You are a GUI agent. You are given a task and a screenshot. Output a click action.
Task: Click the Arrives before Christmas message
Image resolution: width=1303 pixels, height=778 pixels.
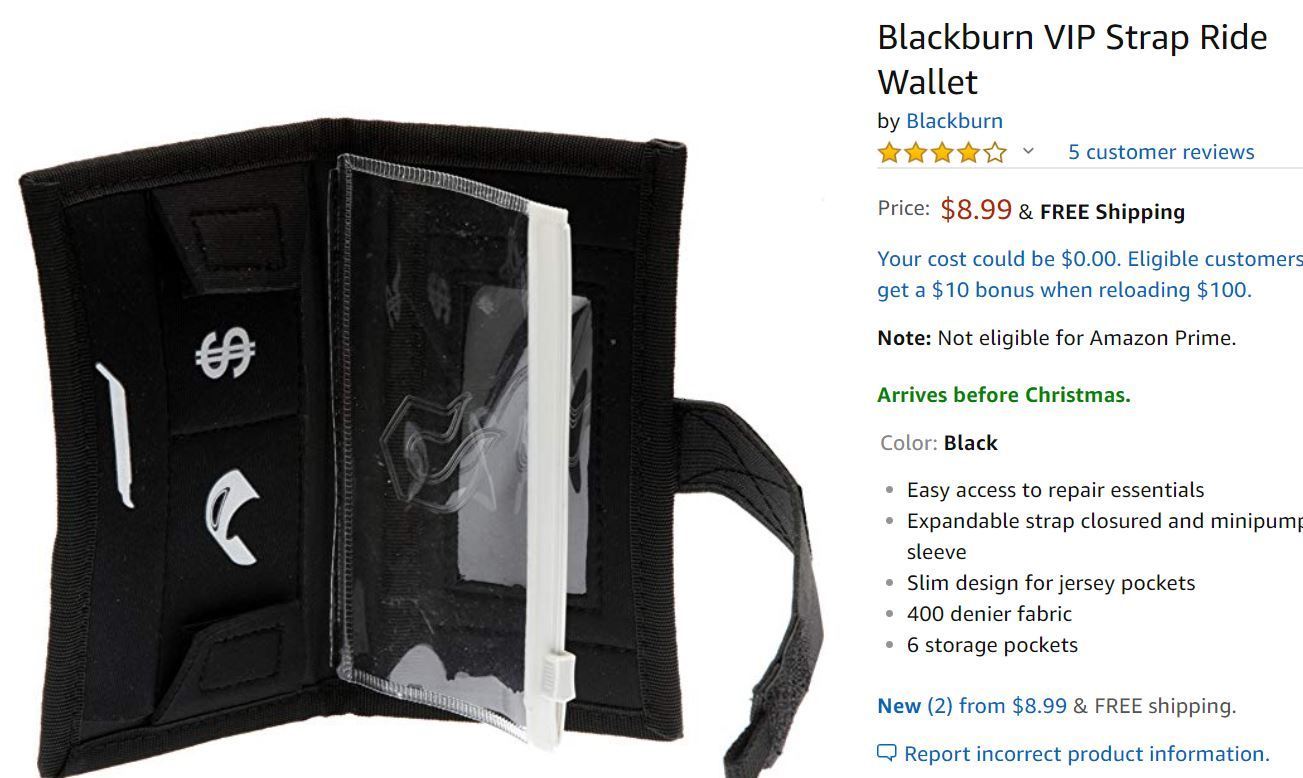click(1004, 395)
